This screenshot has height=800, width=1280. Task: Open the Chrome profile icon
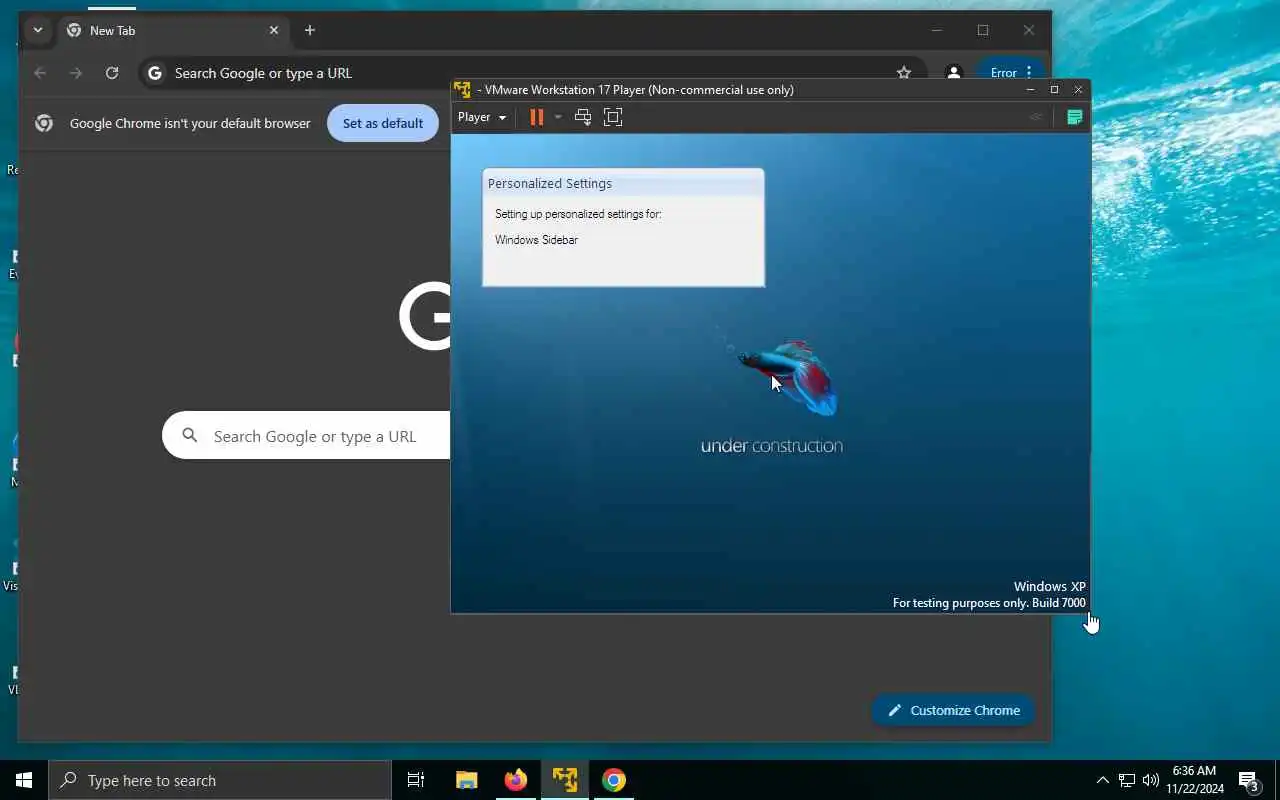click(x=954, y=73)
